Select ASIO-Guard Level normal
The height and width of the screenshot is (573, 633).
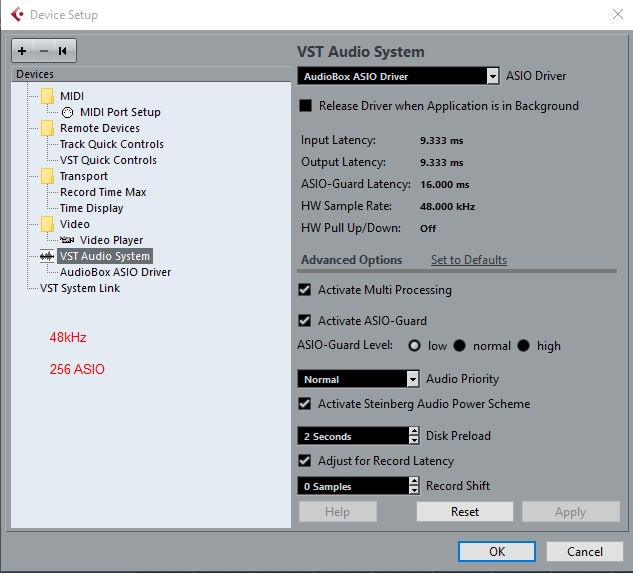pos(459,346)
